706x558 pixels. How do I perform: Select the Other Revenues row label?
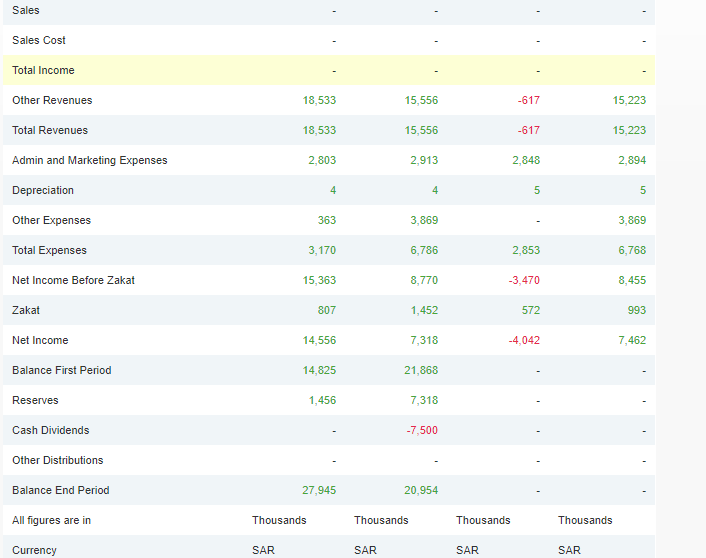(x=52, y=100)
